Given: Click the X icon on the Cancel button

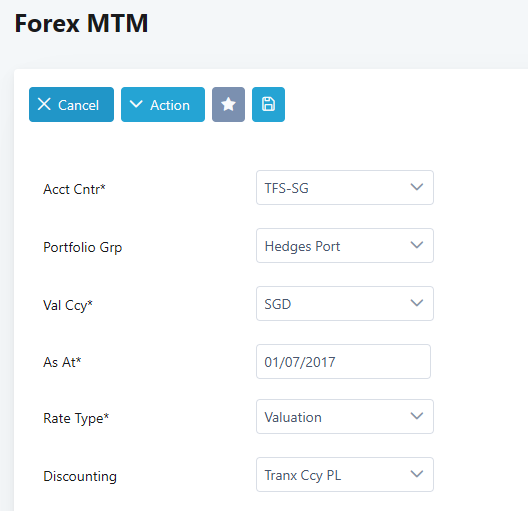Looking at the screenshot, I should tap(44, 104).
